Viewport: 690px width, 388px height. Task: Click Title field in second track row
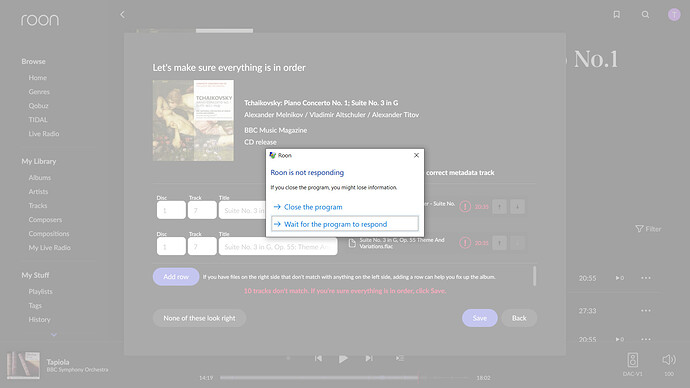pos(278,246)
